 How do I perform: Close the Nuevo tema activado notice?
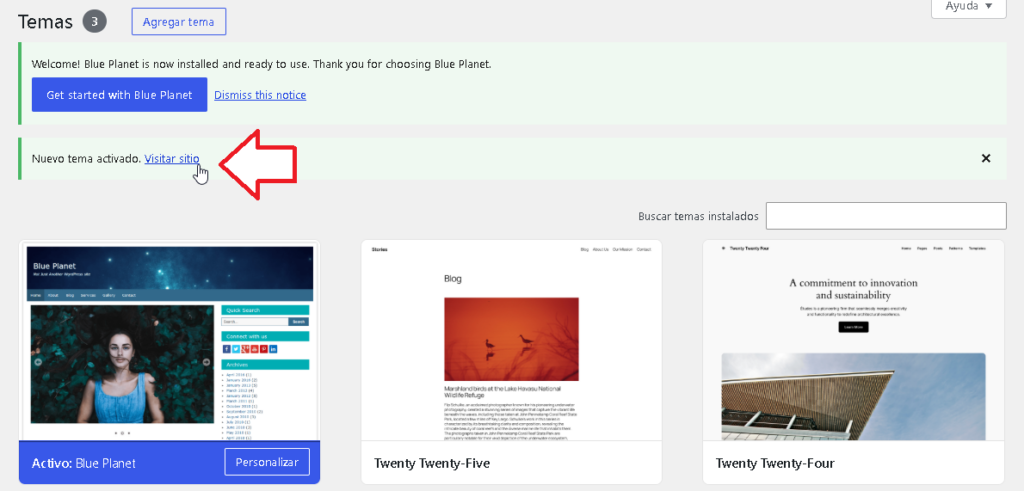click(x=986, y=158)
